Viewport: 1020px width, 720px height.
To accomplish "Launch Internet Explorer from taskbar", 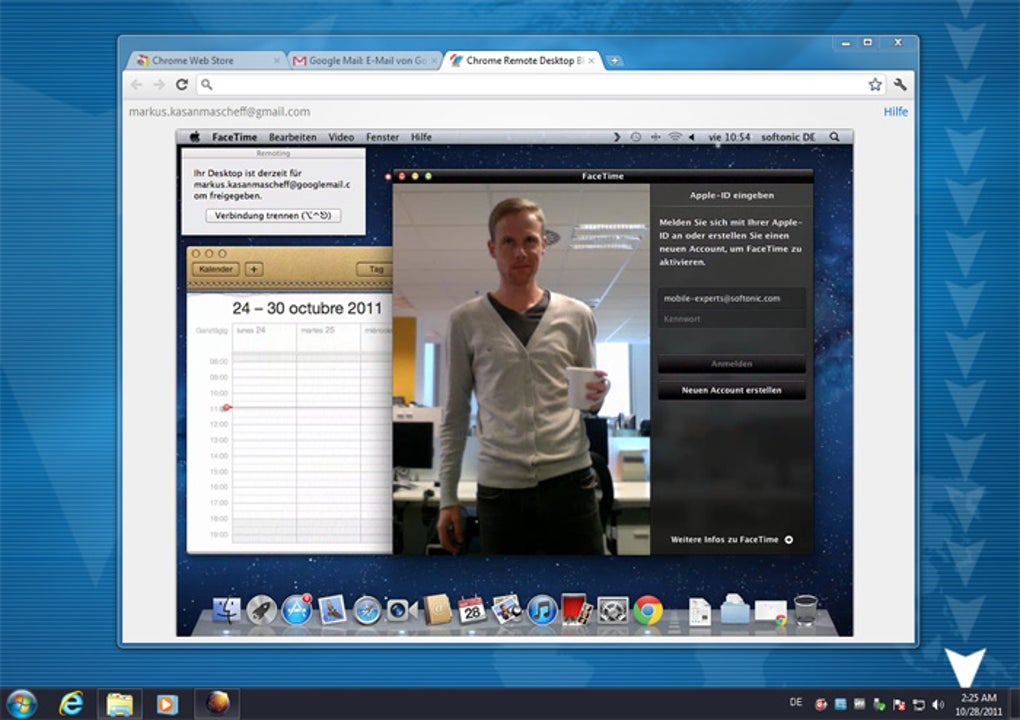I will point(70,703).
